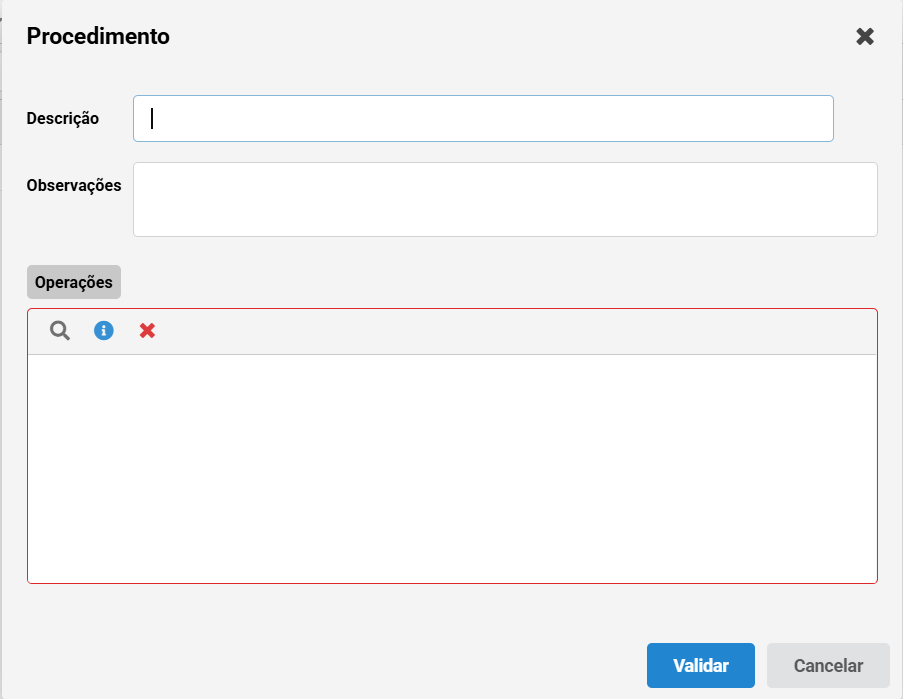Click the empty operations list area

452,469
